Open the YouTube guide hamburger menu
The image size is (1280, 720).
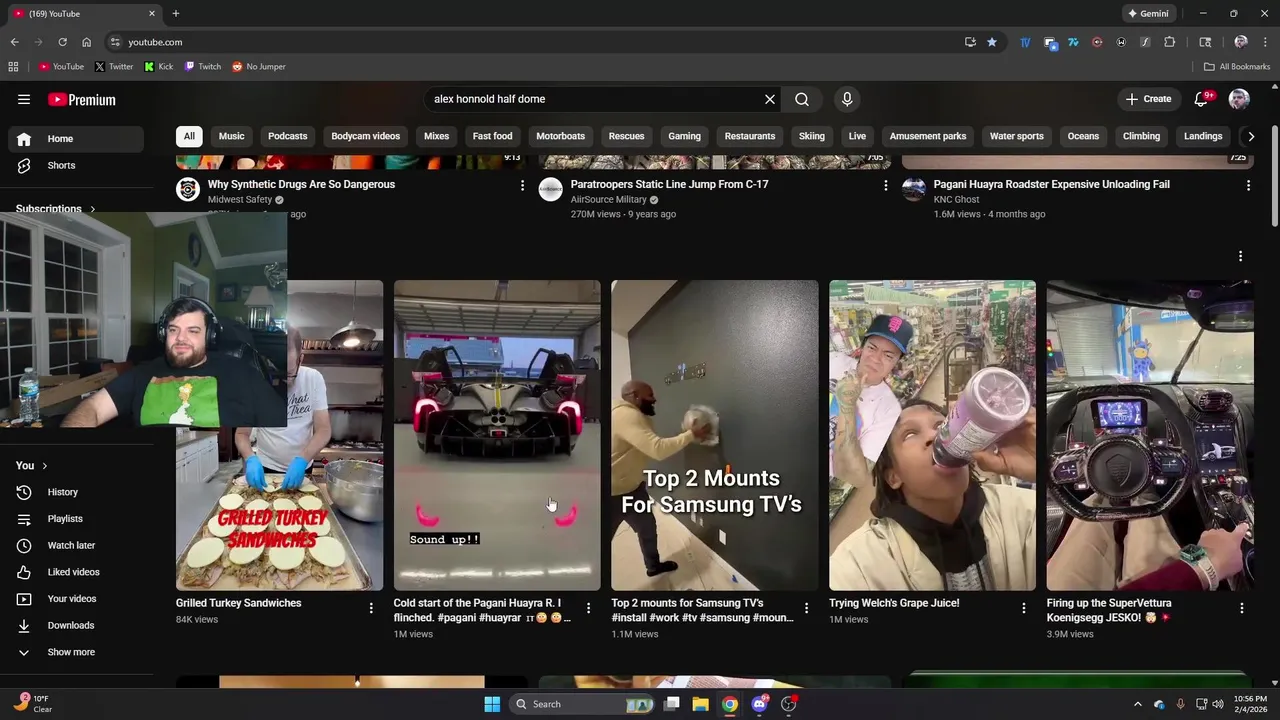(x=24, y=99)
